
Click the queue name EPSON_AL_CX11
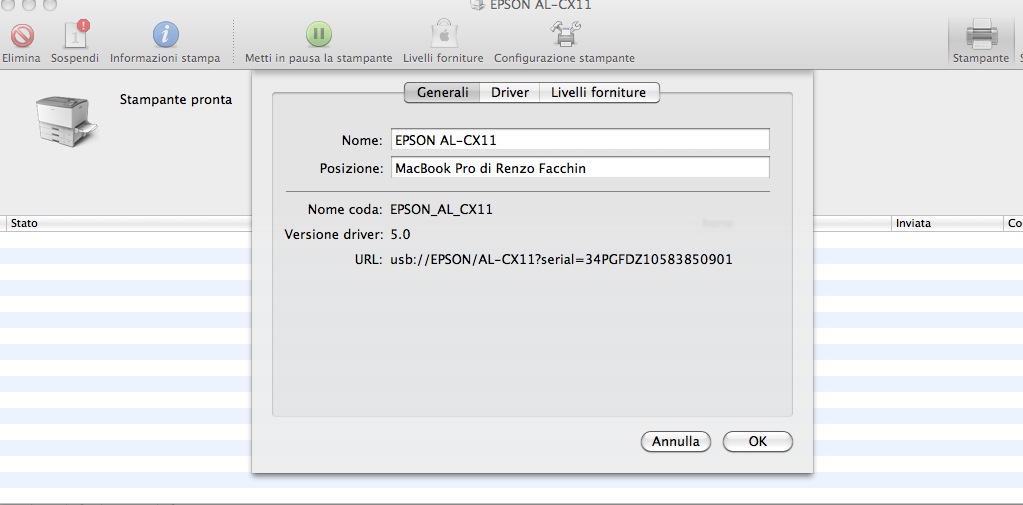click(x=441, y=210)
